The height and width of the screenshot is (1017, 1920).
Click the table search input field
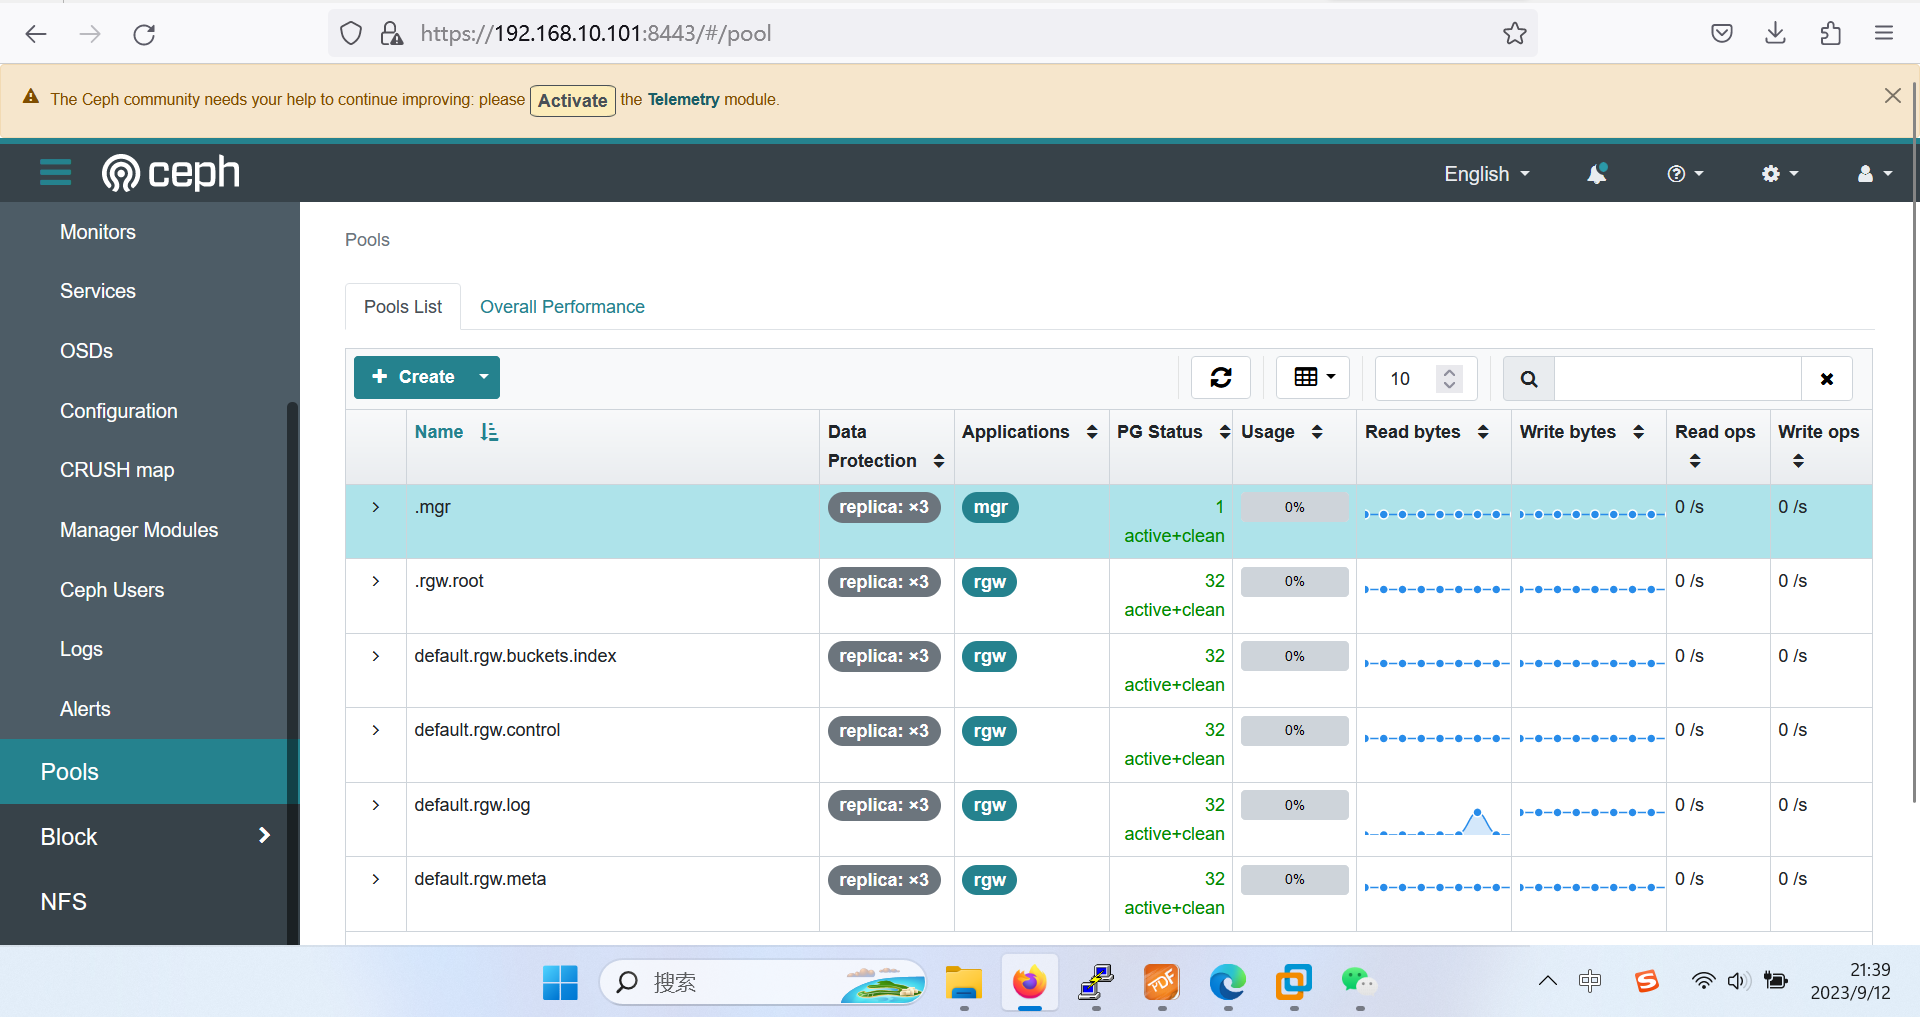pyautogui.click(x=1678, y=379)
